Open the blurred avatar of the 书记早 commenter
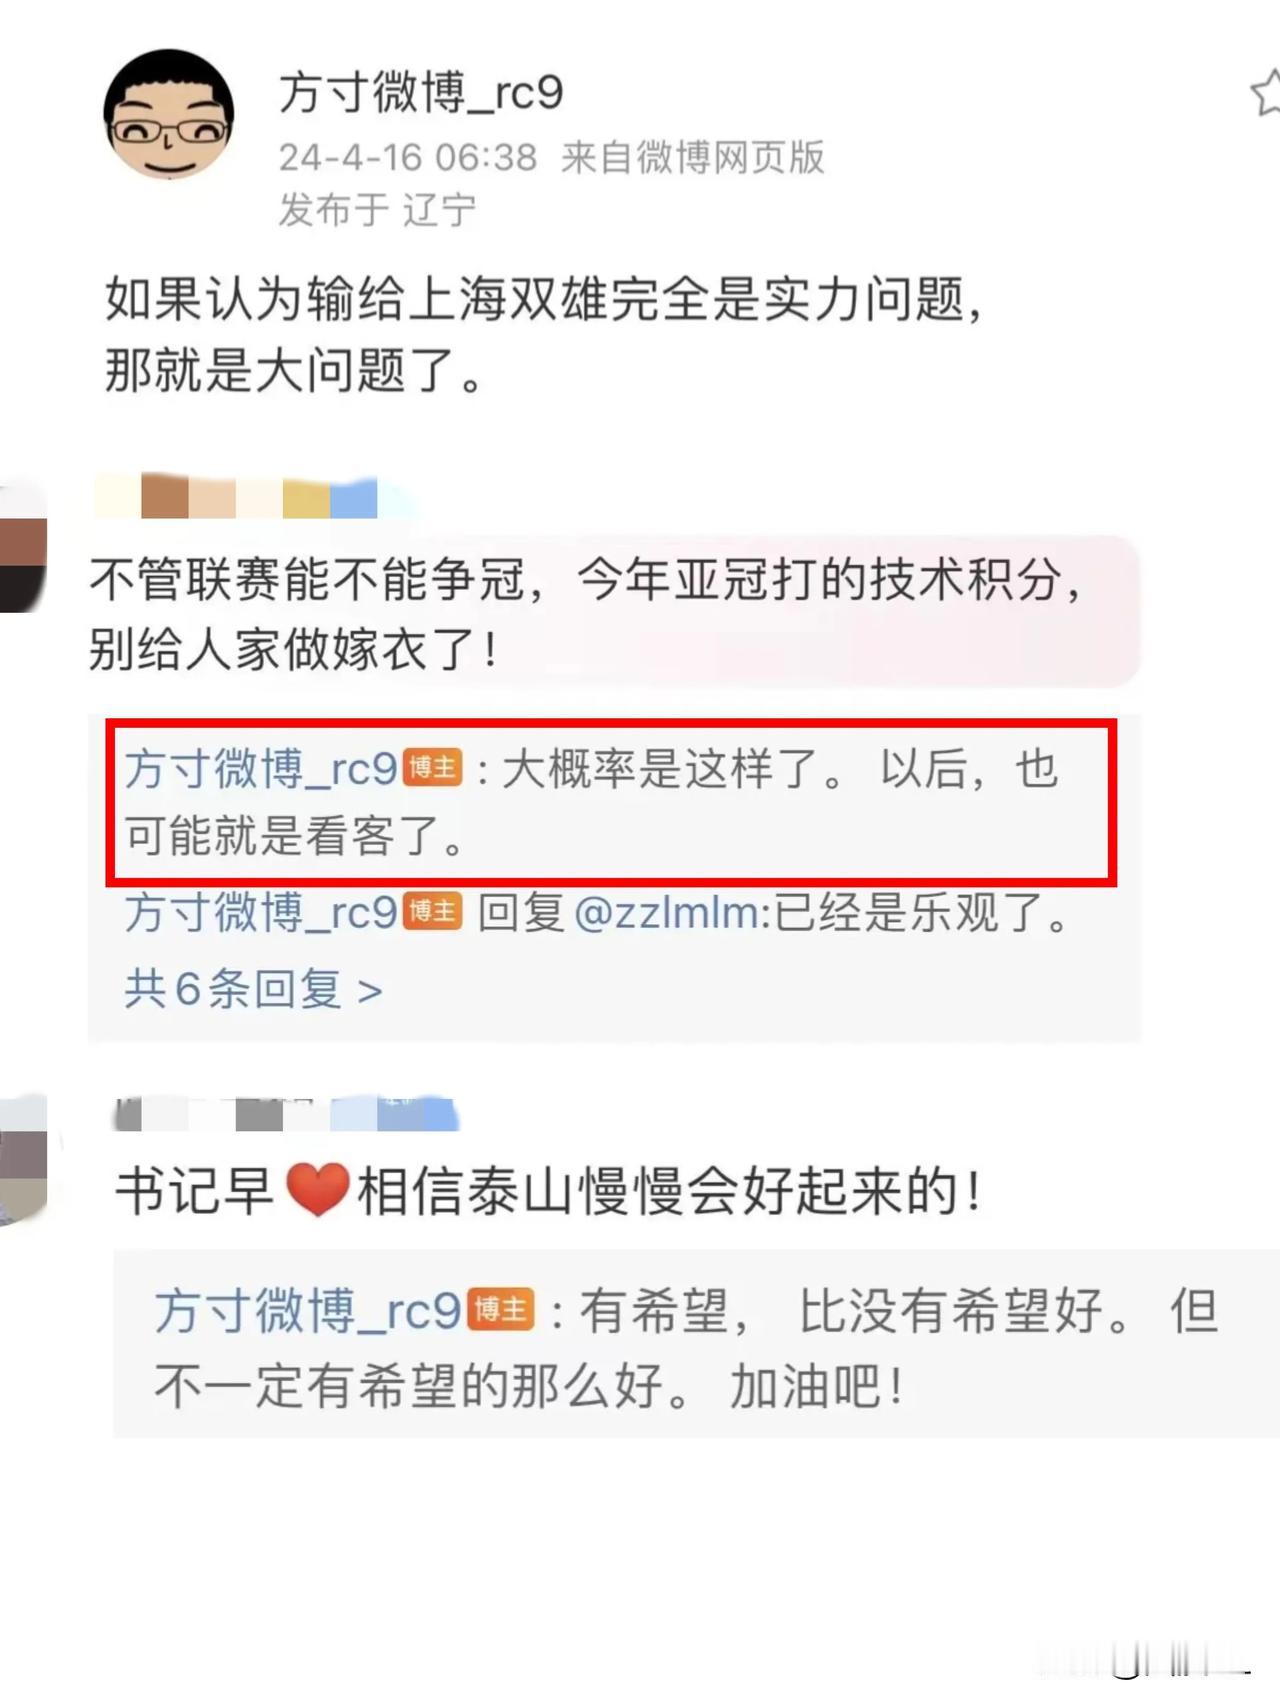This screenshot has height=1706, width=1280. 24,1160
